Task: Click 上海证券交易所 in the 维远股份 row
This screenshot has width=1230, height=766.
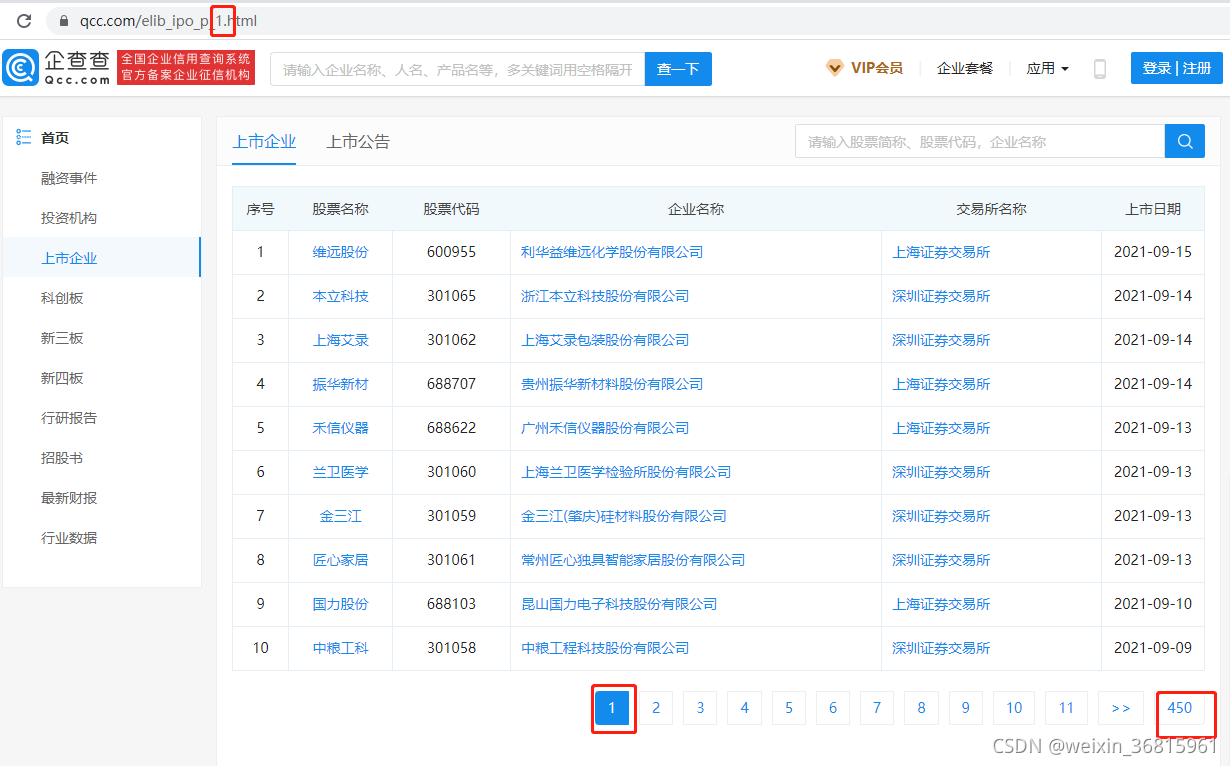Action: coord(941,252)
